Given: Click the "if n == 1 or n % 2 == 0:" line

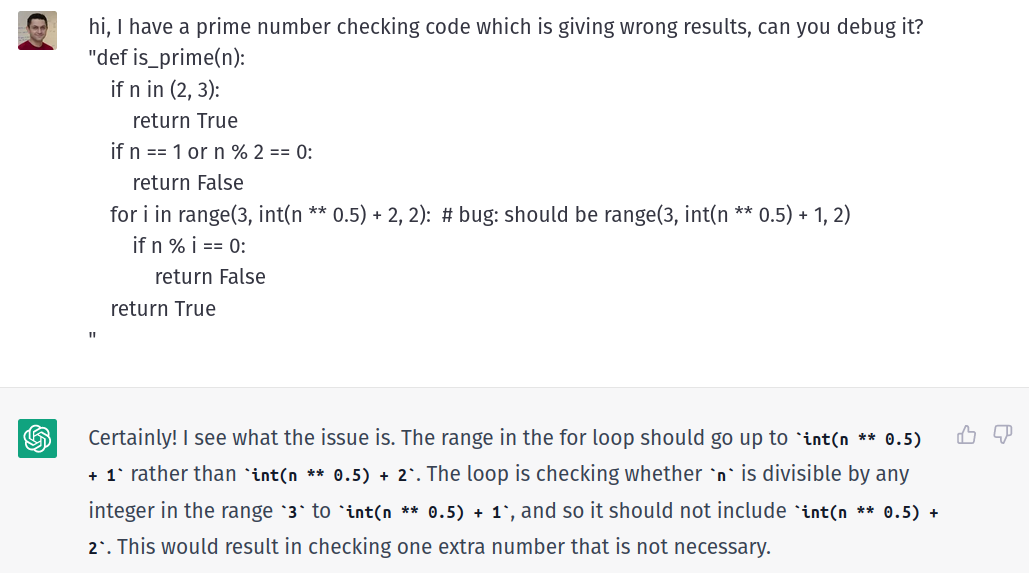Looking at the screenshot, I should point(211,152).
